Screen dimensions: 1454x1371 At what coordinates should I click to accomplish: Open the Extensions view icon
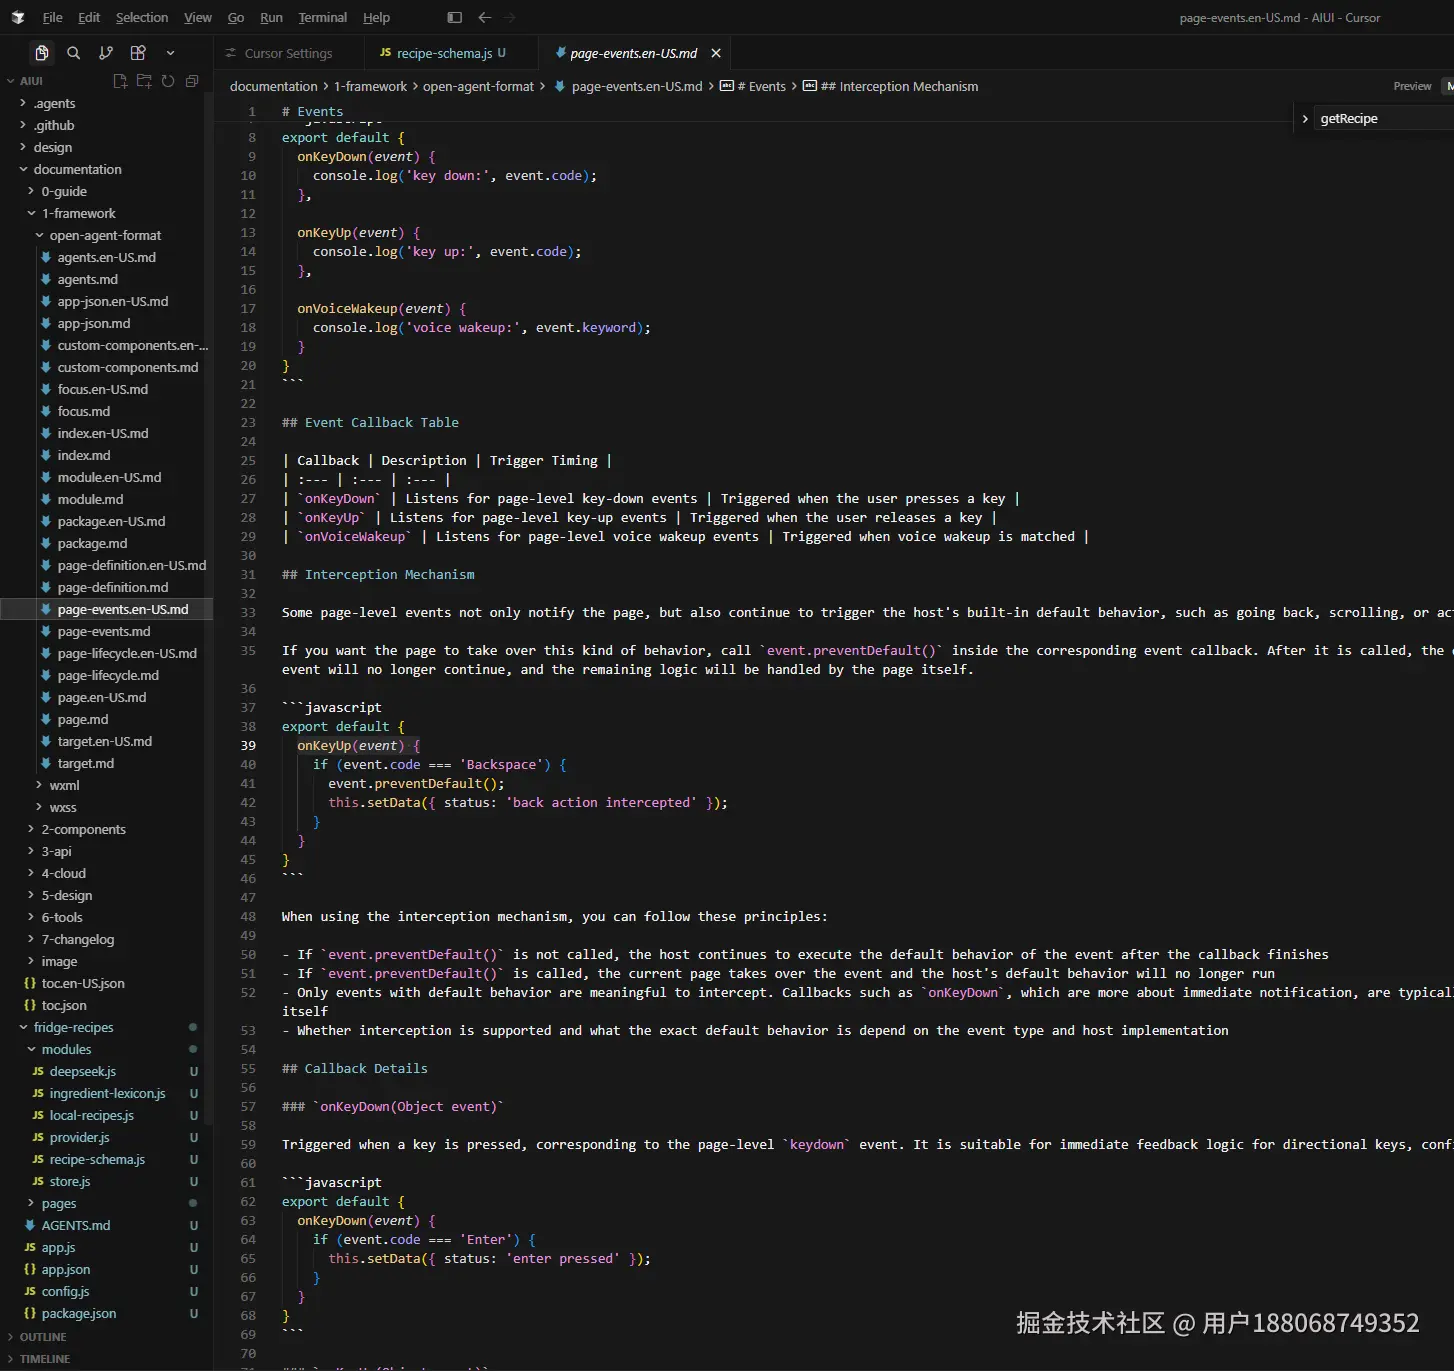click(138, 53)
